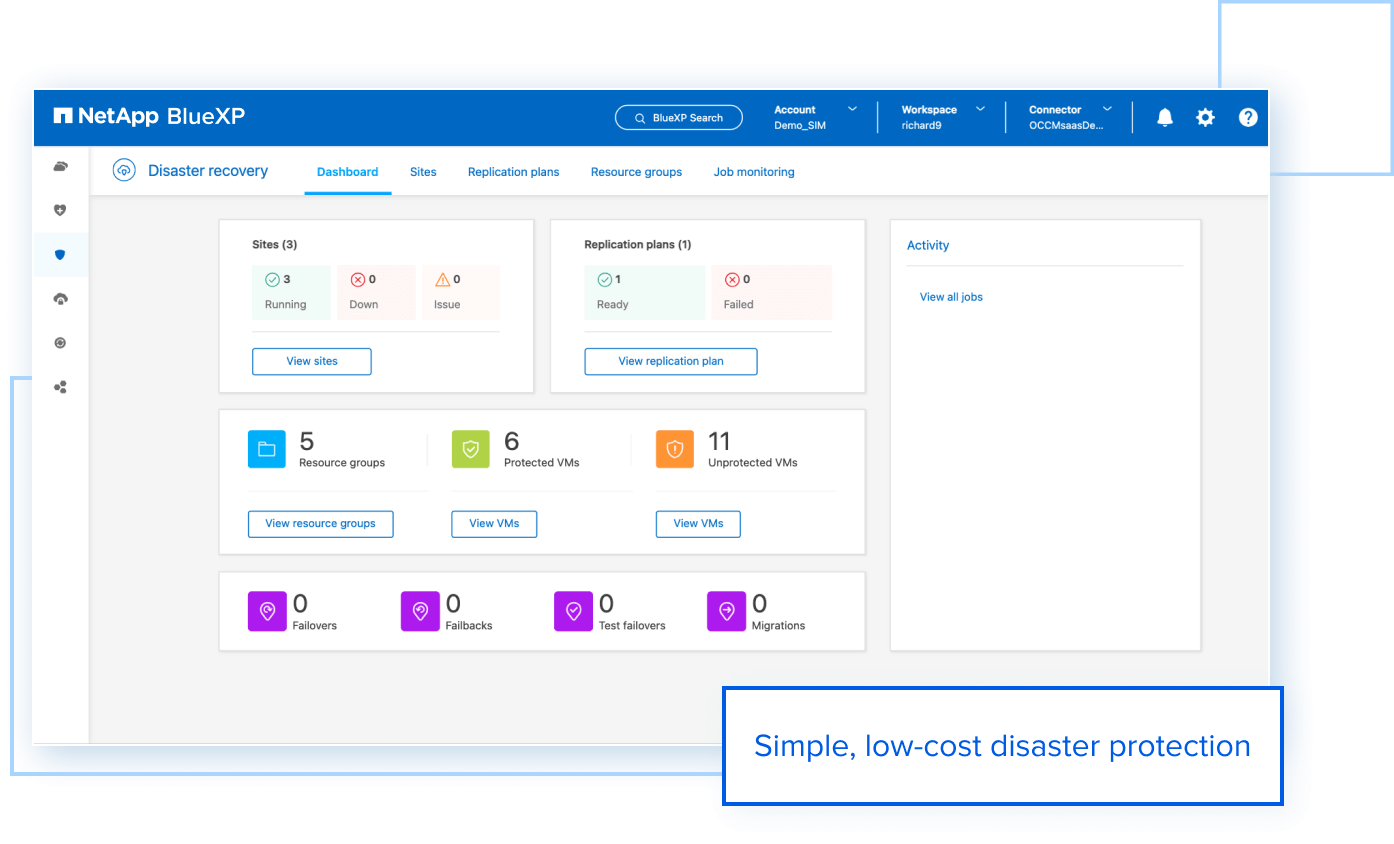Click inside the BlueXP Search field
The height and width of the screenshot is (844, 1394).
tap(678, 117)
